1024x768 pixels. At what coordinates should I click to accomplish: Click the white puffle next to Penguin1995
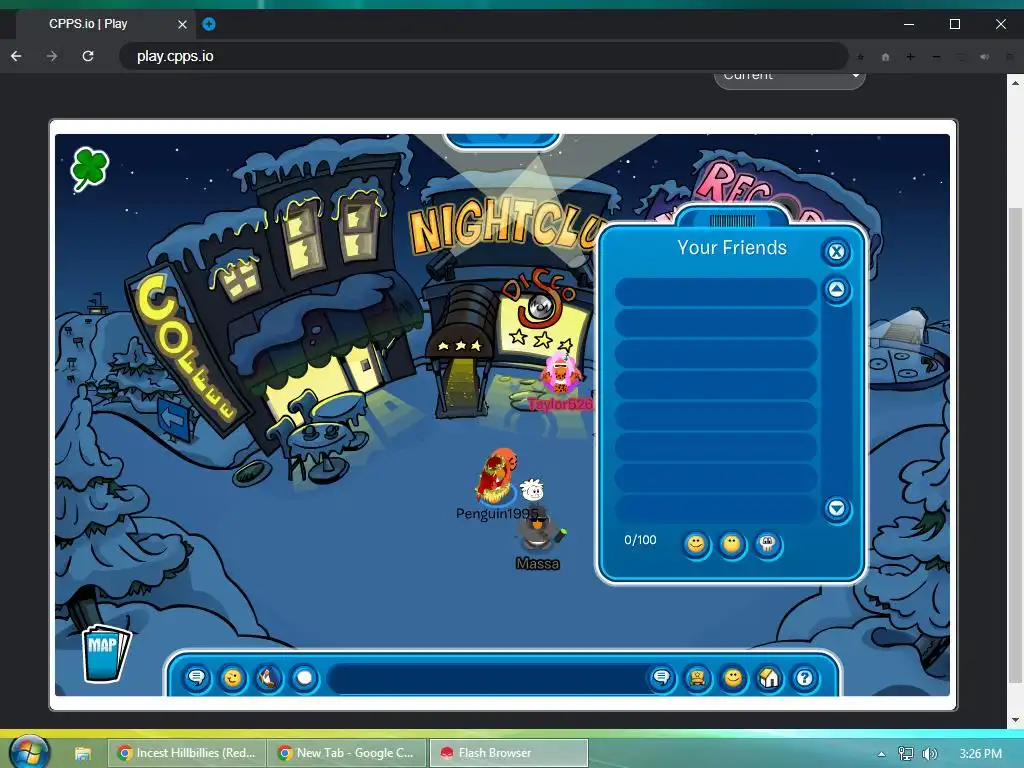click(x=533, y=490)
